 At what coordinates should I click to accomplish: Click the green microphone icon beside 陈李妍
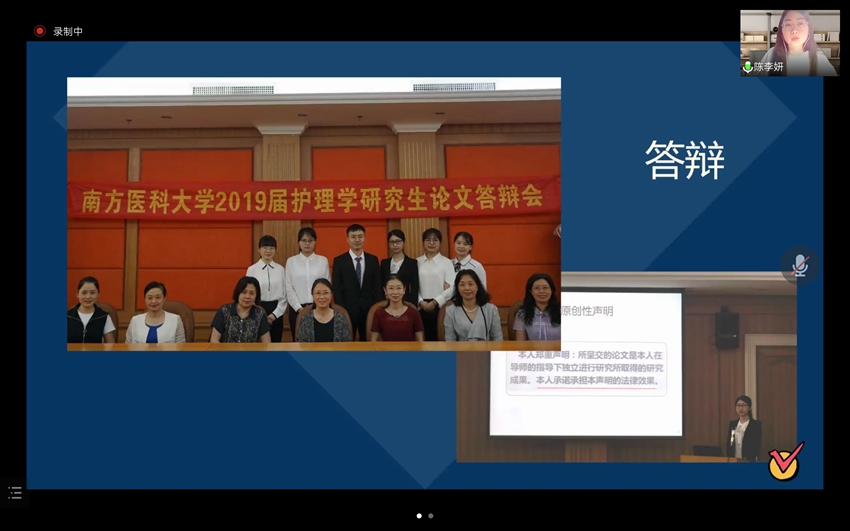click(x=748, y=67)
